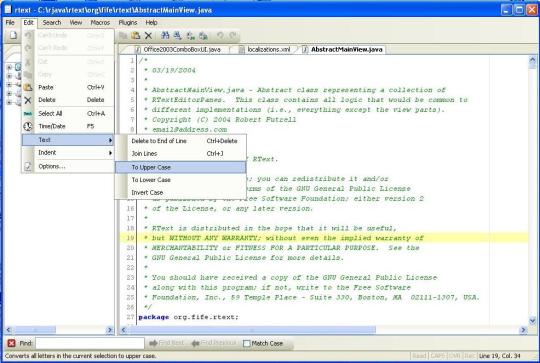Click the editor's horizontal scrollbar thumb
The image size is (540, 363).
point(252,330)
